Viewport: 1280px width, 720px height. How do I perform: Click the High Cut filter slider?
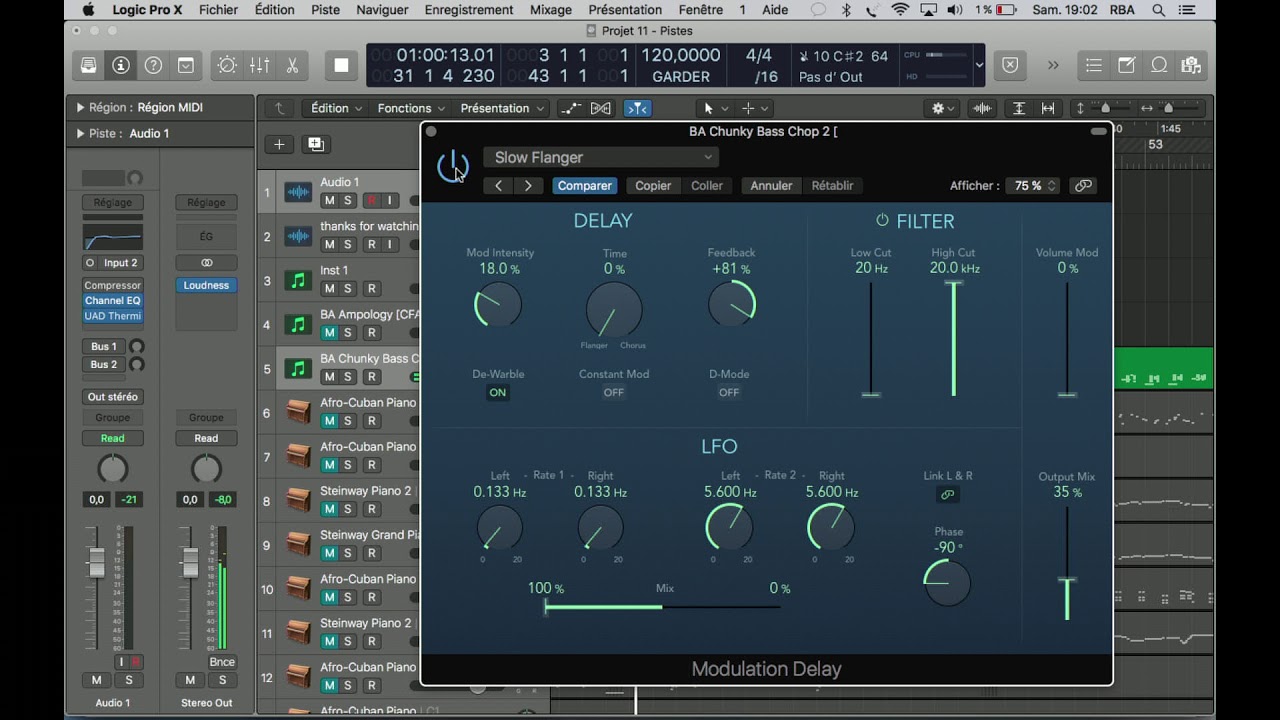(x=954, y=339)
